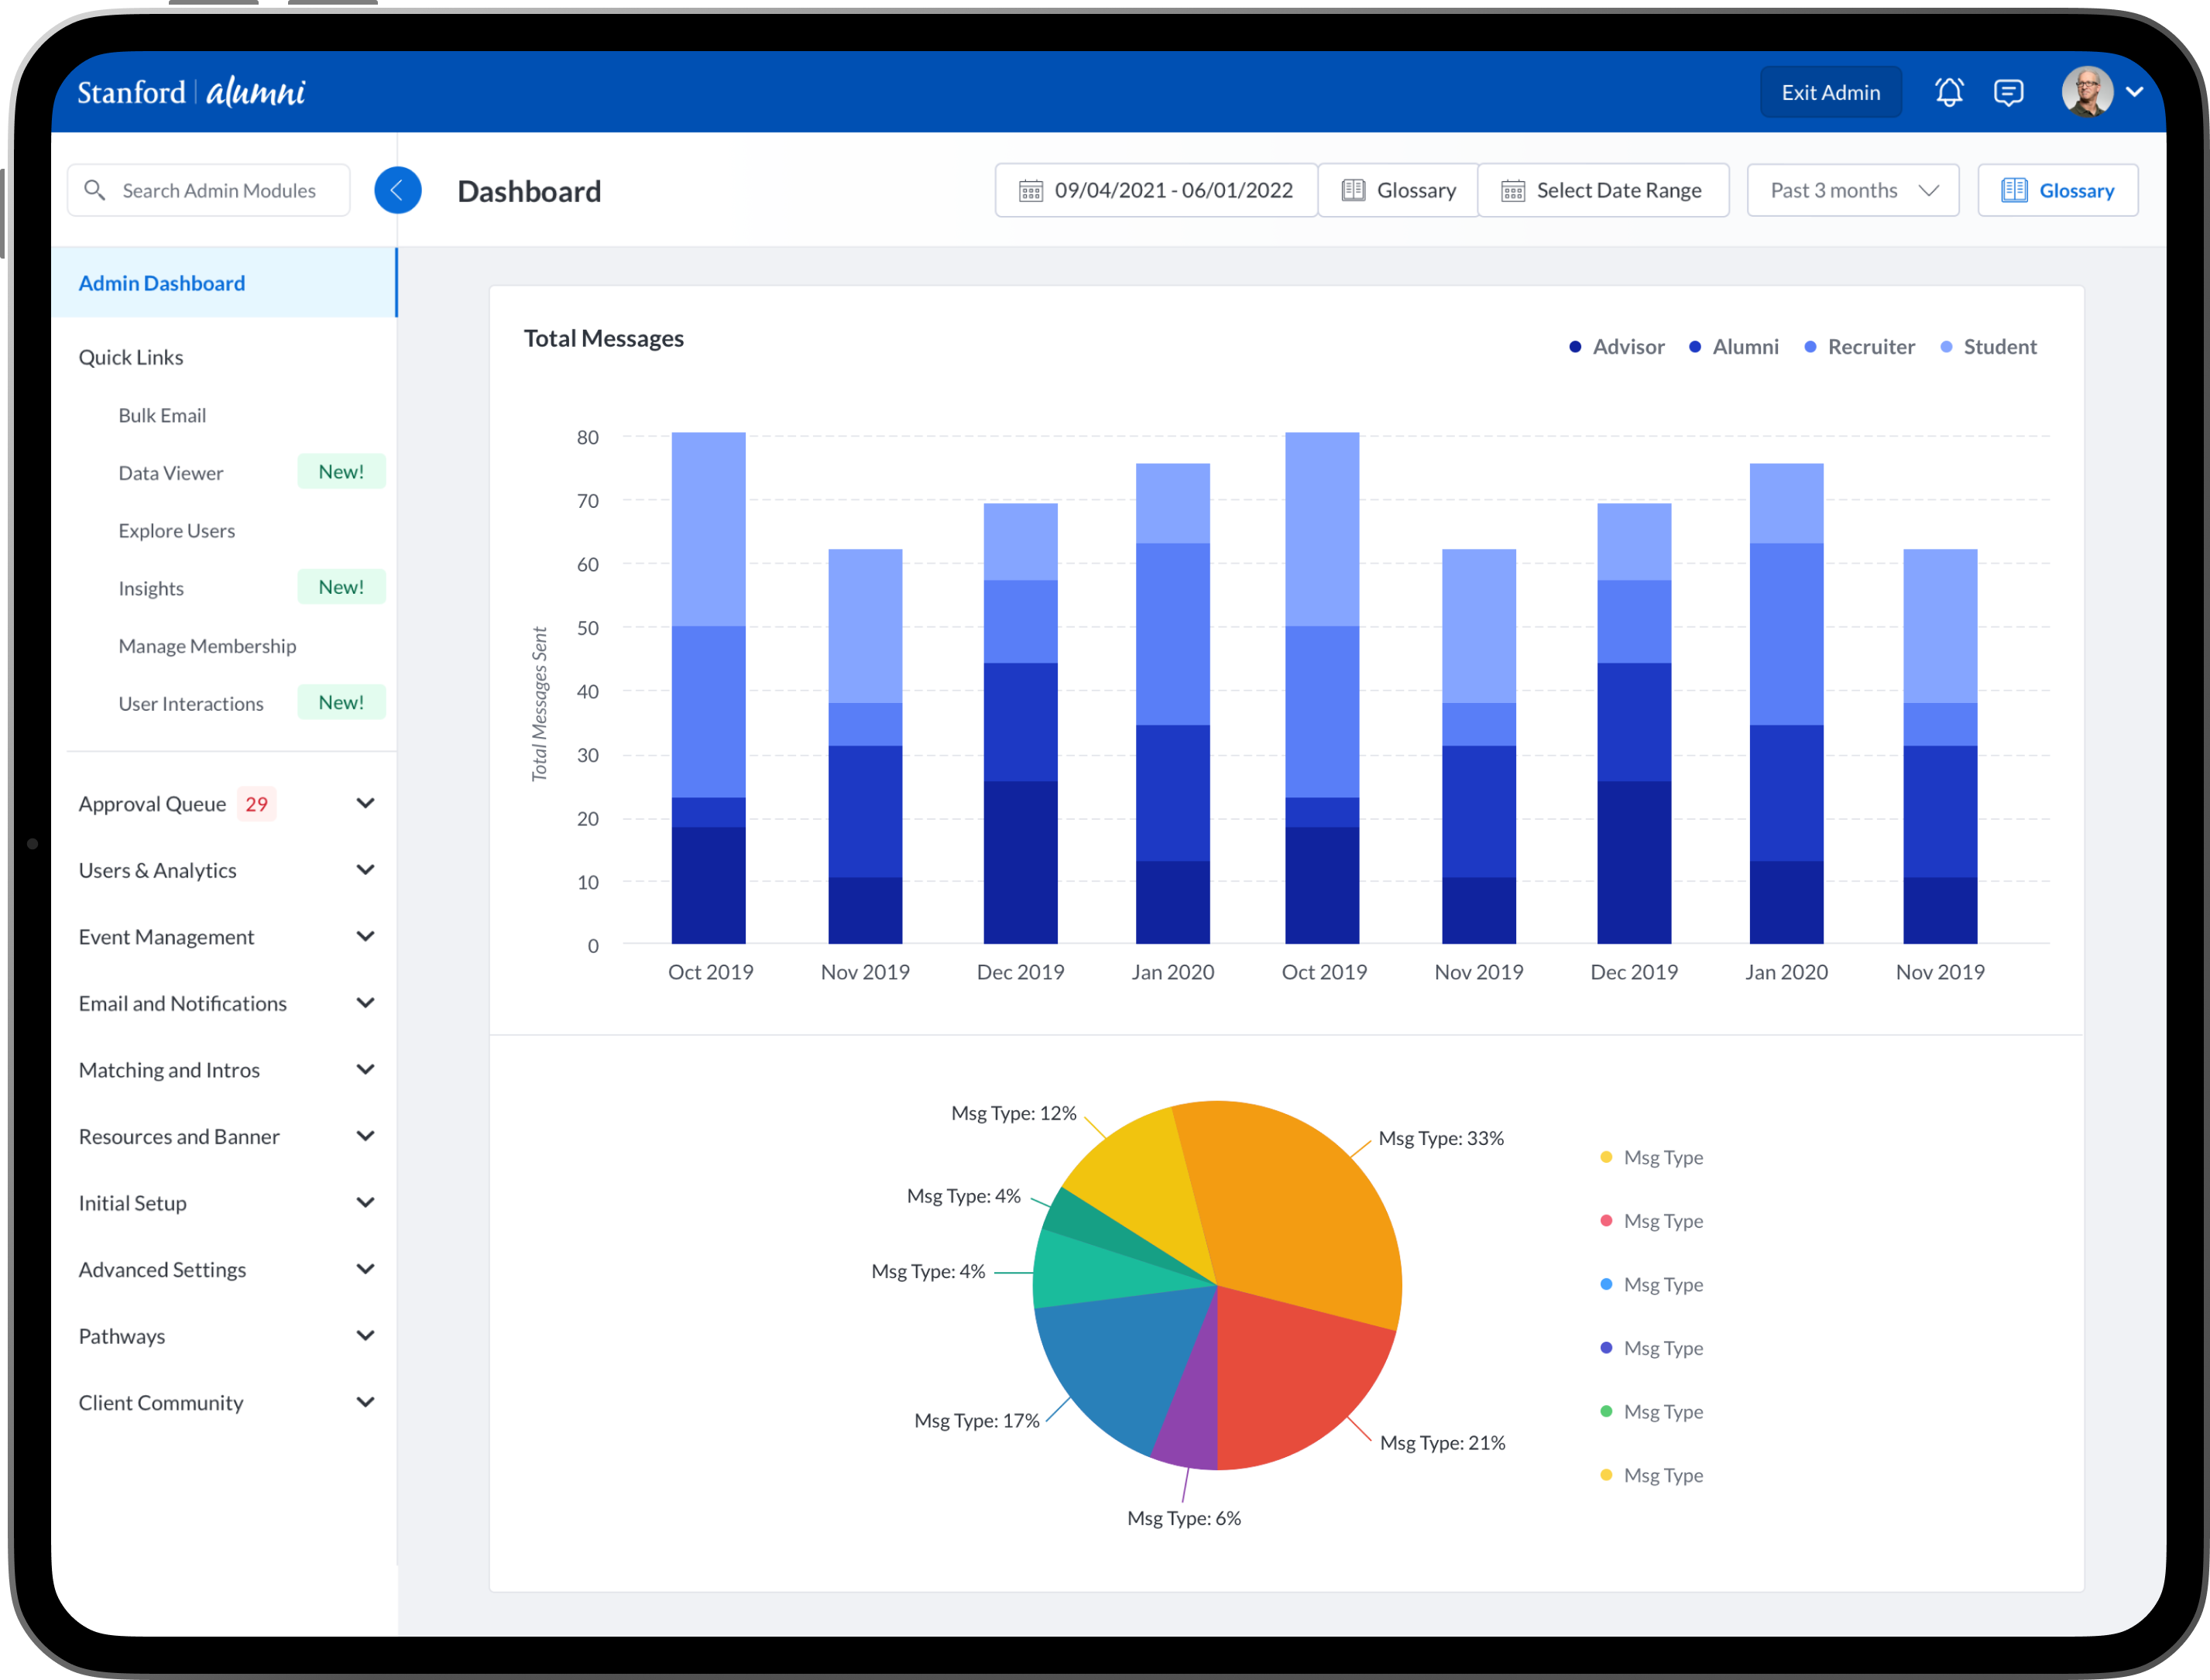Open the Past 3 months dropdown
This screenshot has width=2210, height=1680.
pyautogui.click(x=1853, y=190)
